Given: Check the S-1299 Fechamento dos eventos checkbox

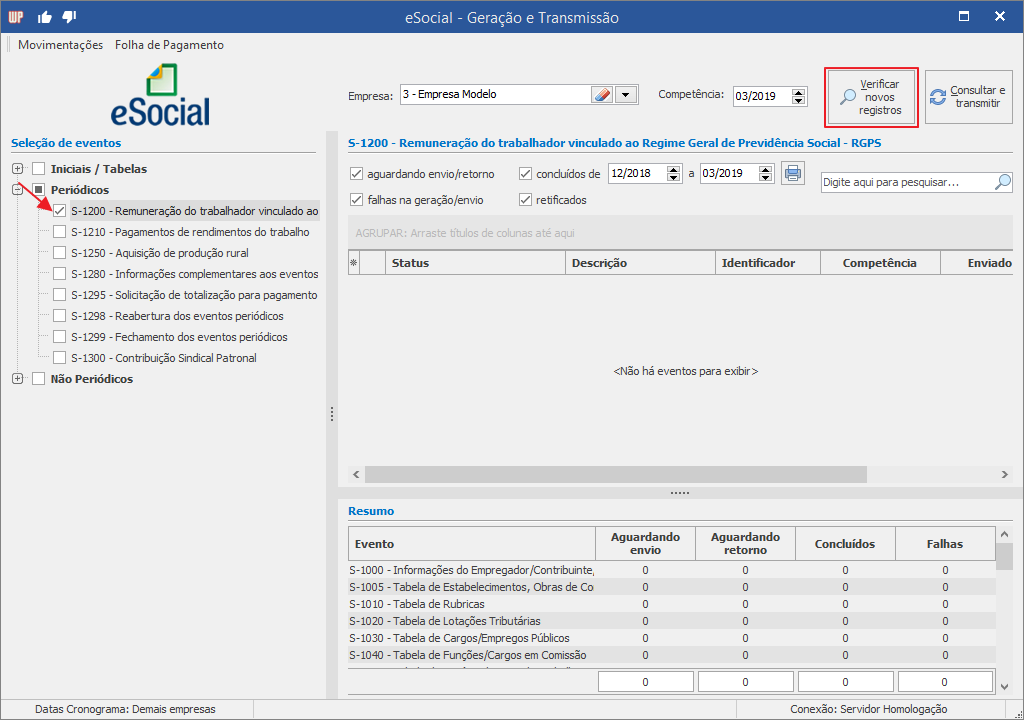Looking at the screenshot, I should 59,336.
